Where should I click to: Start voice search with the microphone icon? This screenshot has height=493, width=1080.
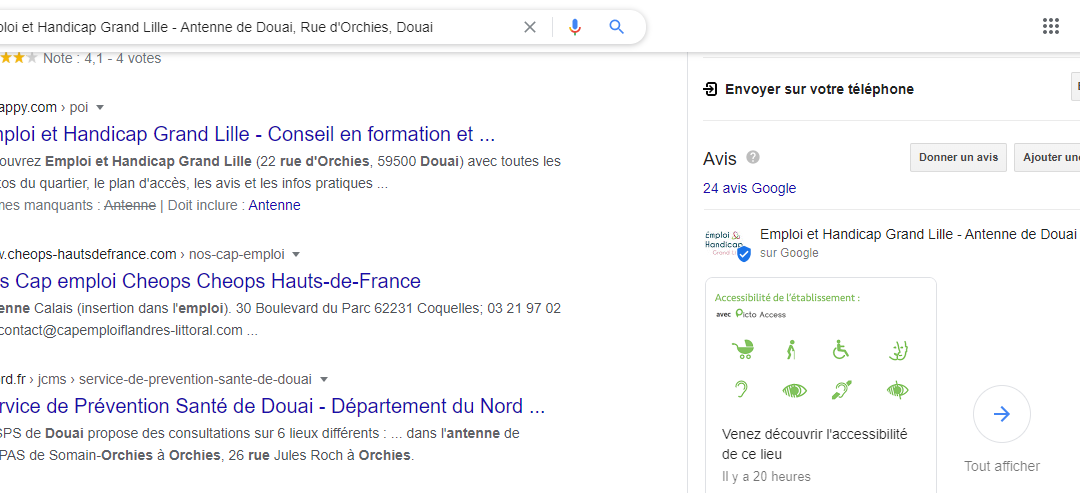(575, 27)
